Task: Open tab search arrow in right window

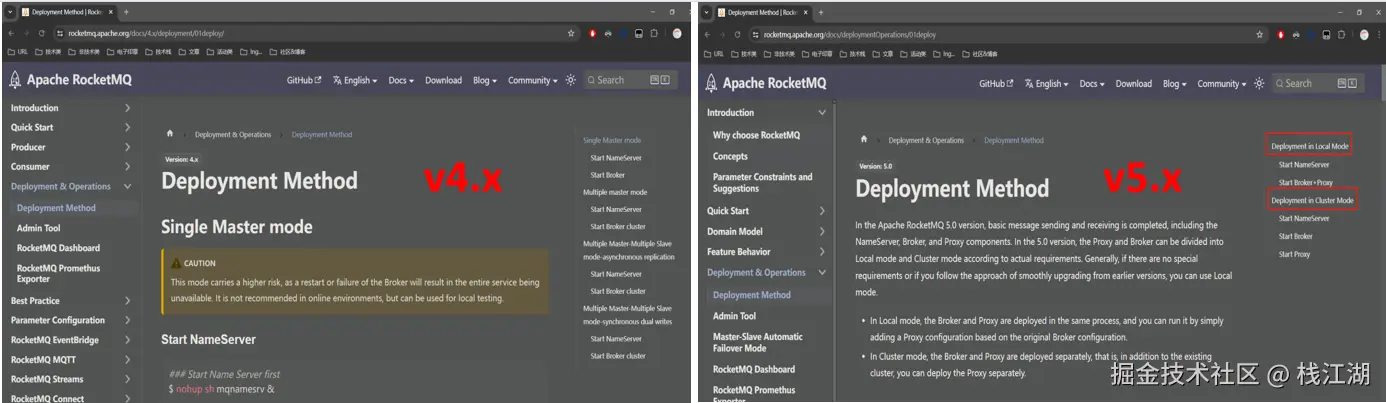Action: pos(707,12)
